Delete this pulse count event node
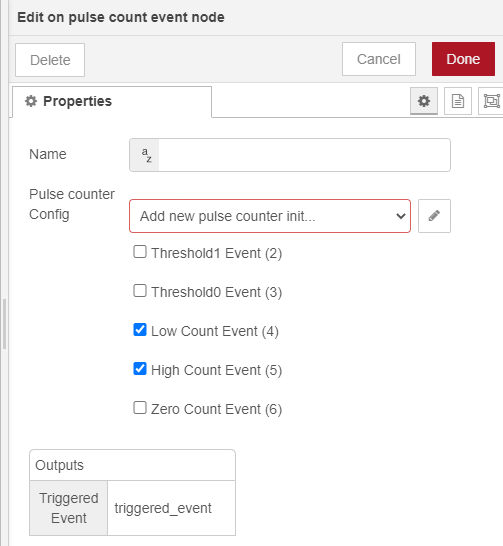This screenshot has height=546, width=503. click(x=50, y=60)
